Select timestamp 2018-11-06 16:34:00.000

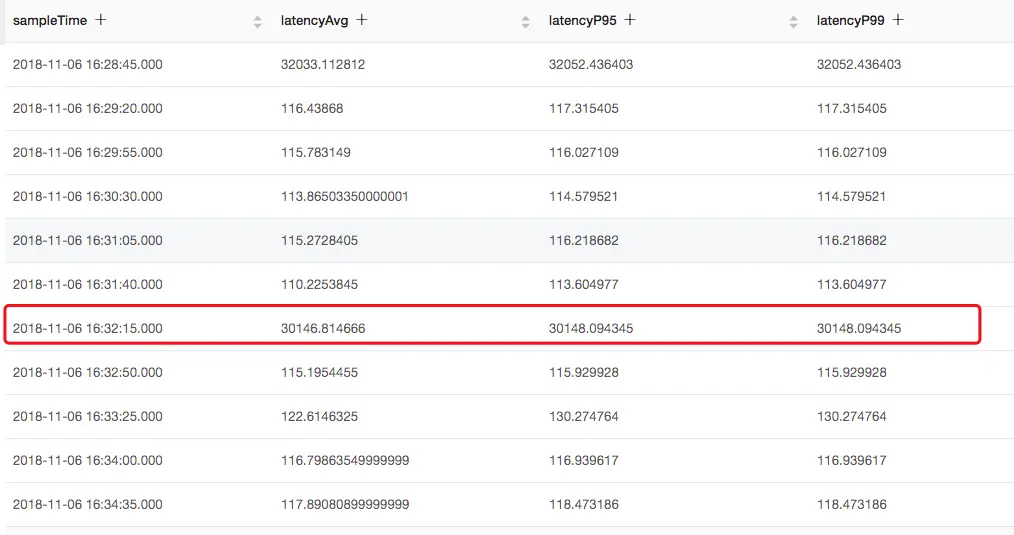88,461
